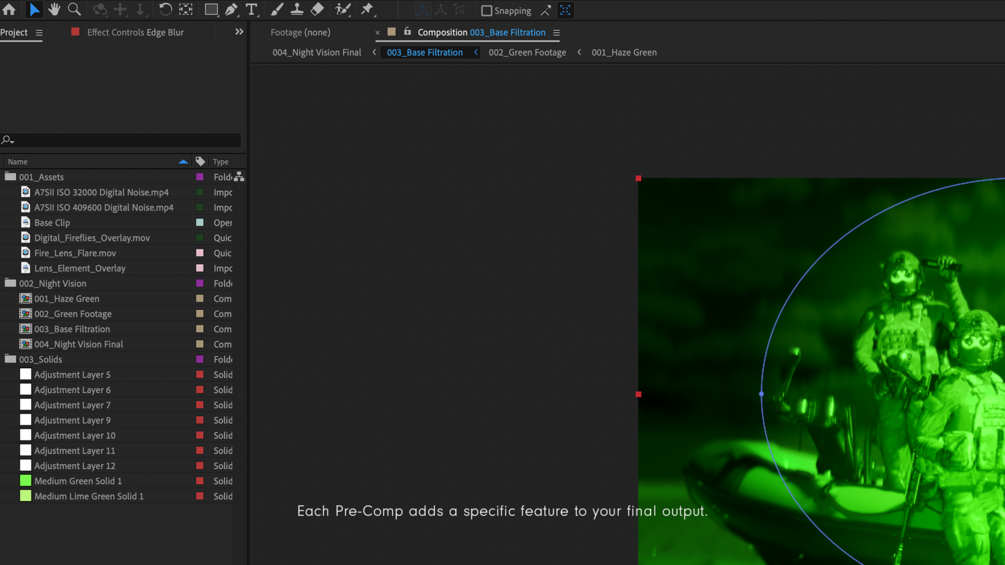Select the Eraser tool
Screen dimensions: 1005x565
[x=317, y=10]
